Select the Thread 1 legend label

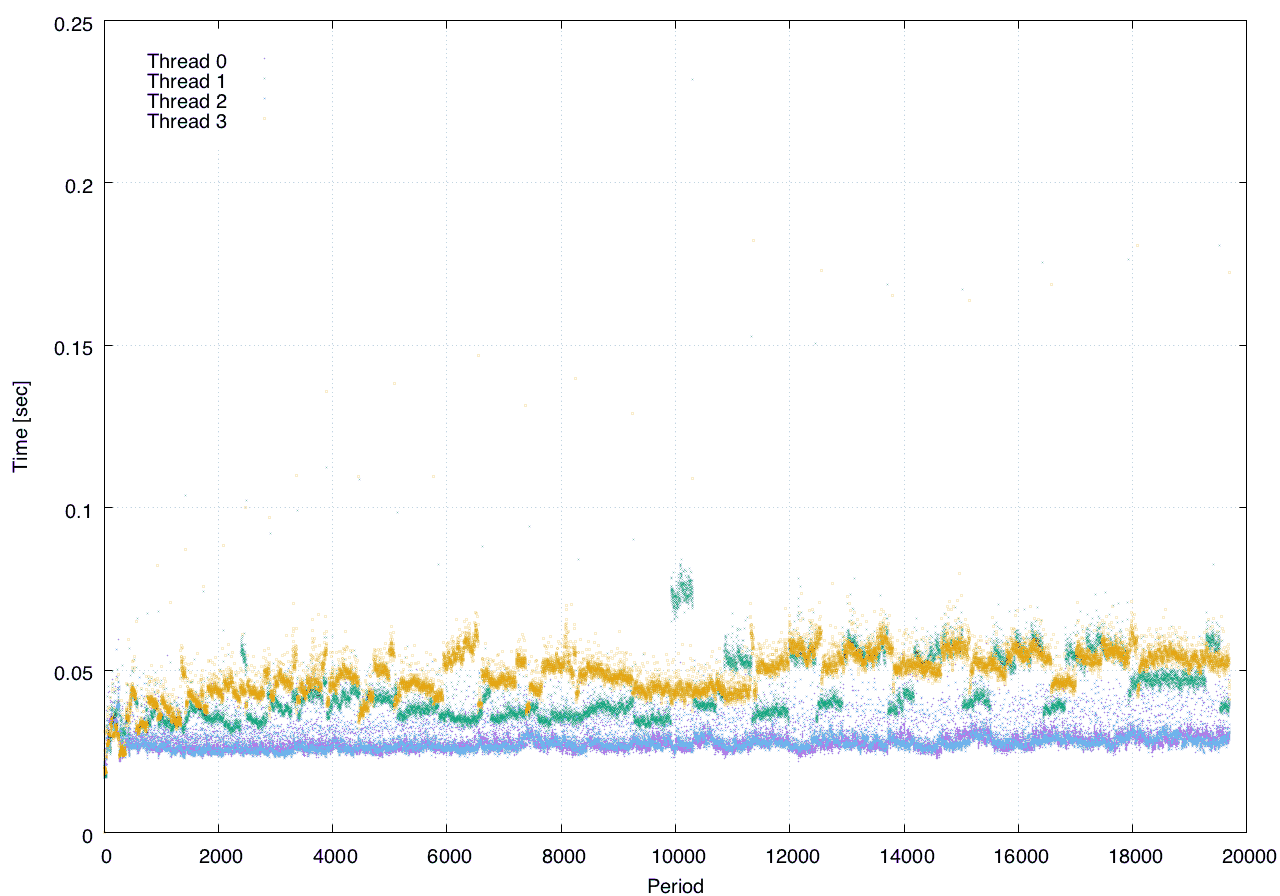[187, 81]
